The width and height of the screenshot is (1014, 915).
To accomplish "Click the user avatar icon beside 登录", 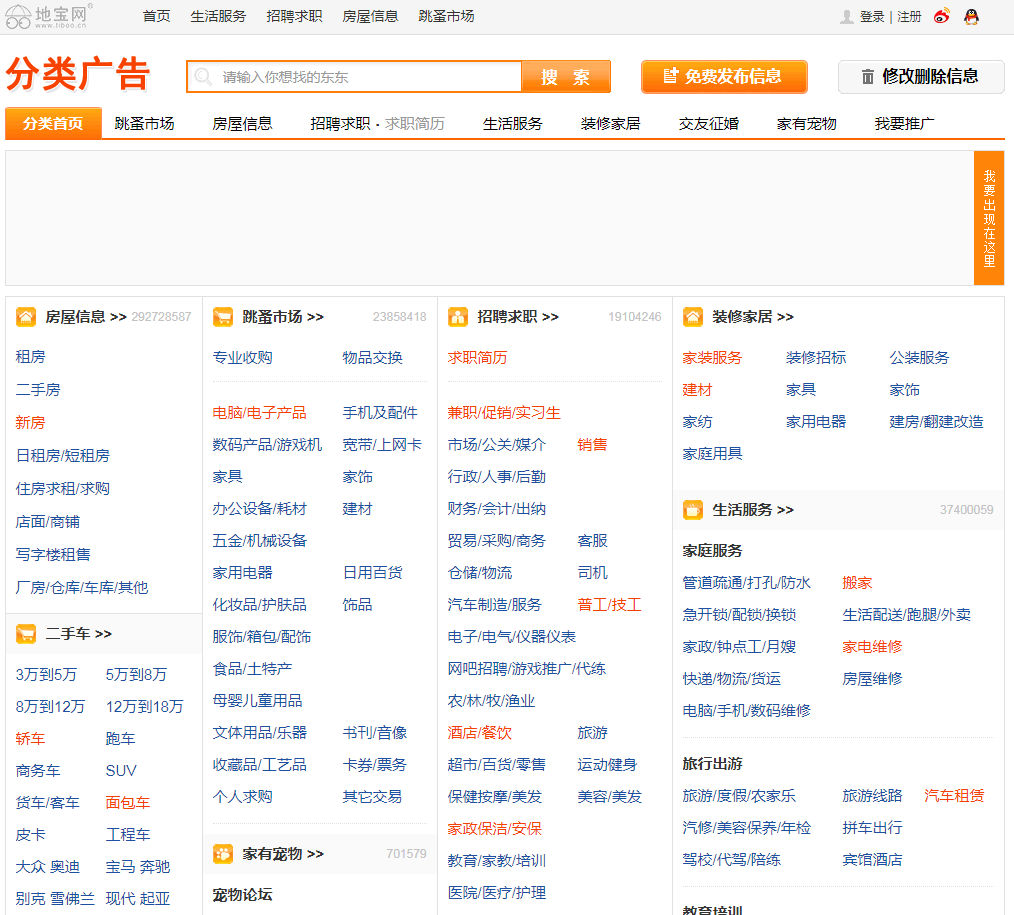I will pos(847,17).
